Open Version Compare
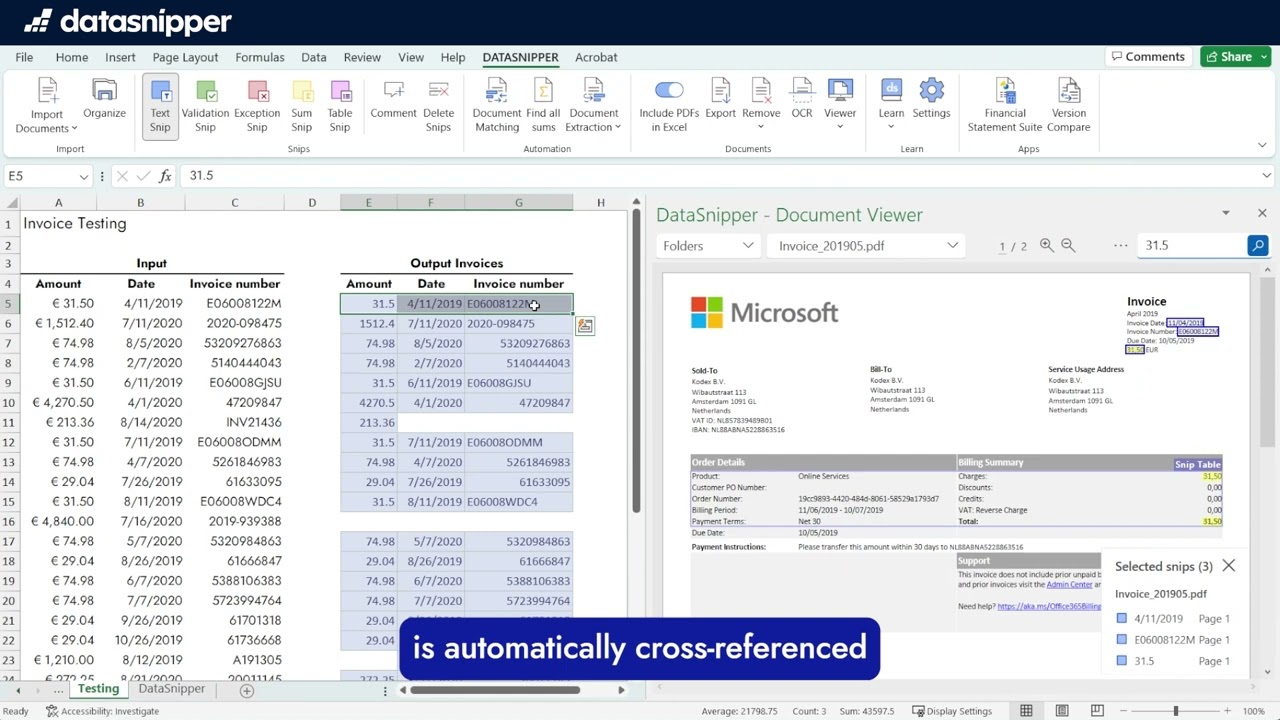This screenshot has height=720, width=1280. [x=1069, y=106]
